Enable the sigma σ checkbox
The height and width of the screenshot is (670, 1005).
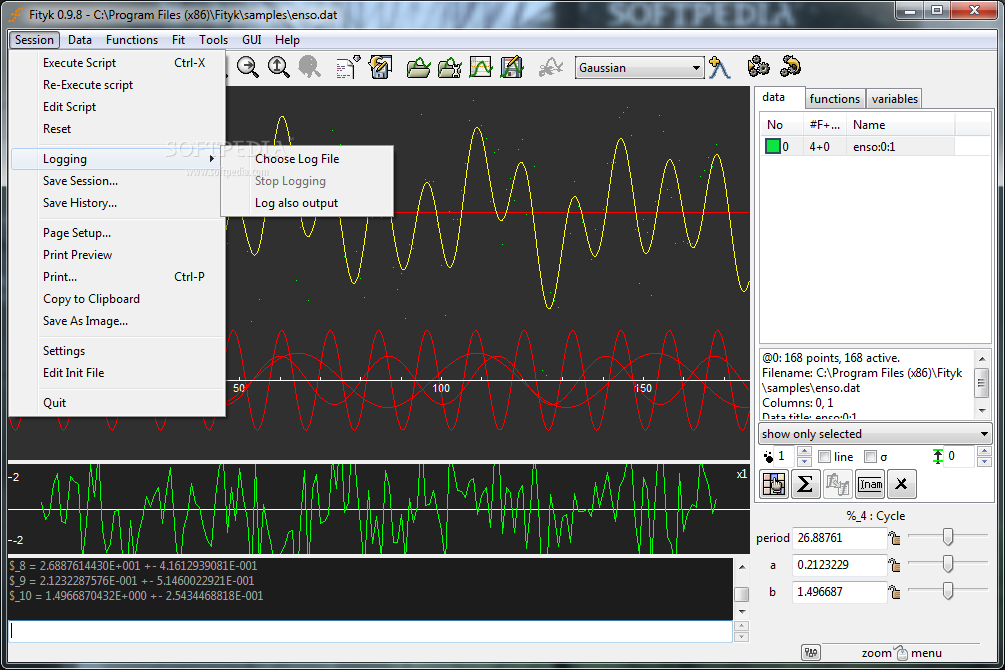870,456
